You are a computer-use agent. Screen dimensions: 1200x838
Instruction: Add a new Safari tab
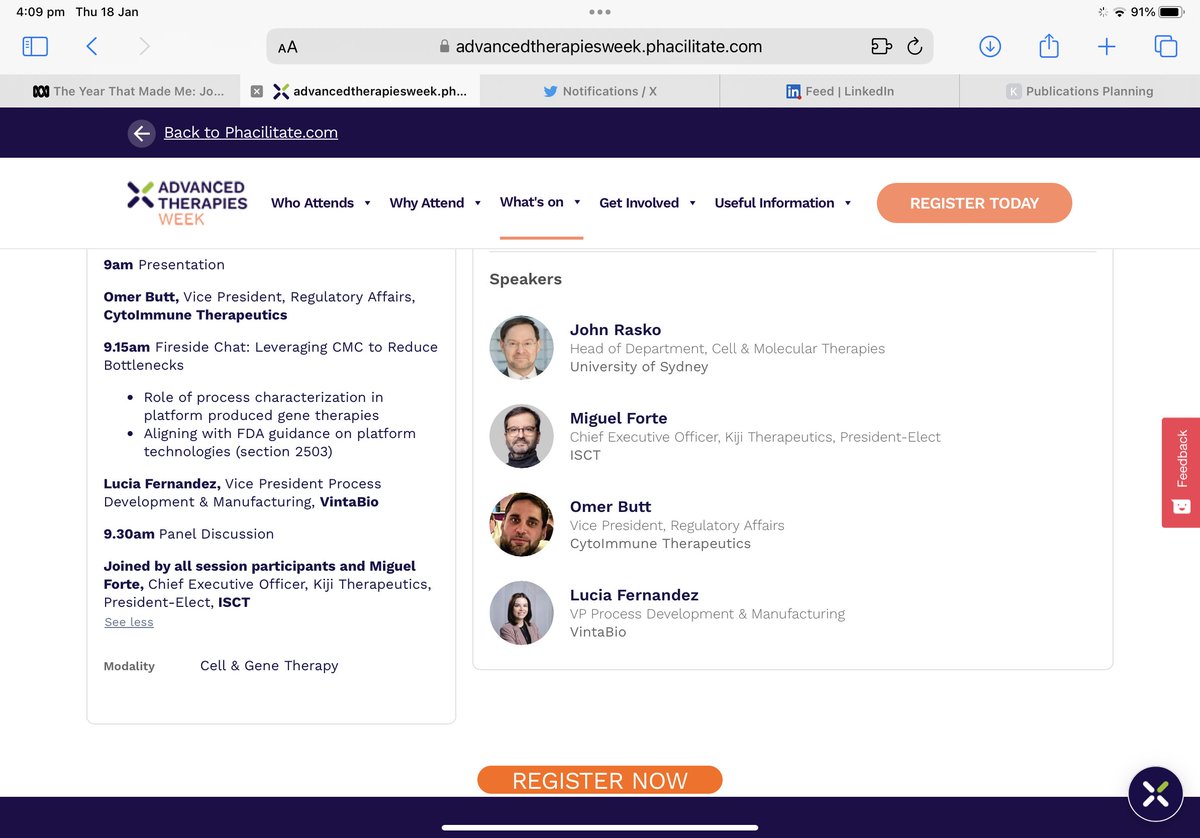point(1106,46)
